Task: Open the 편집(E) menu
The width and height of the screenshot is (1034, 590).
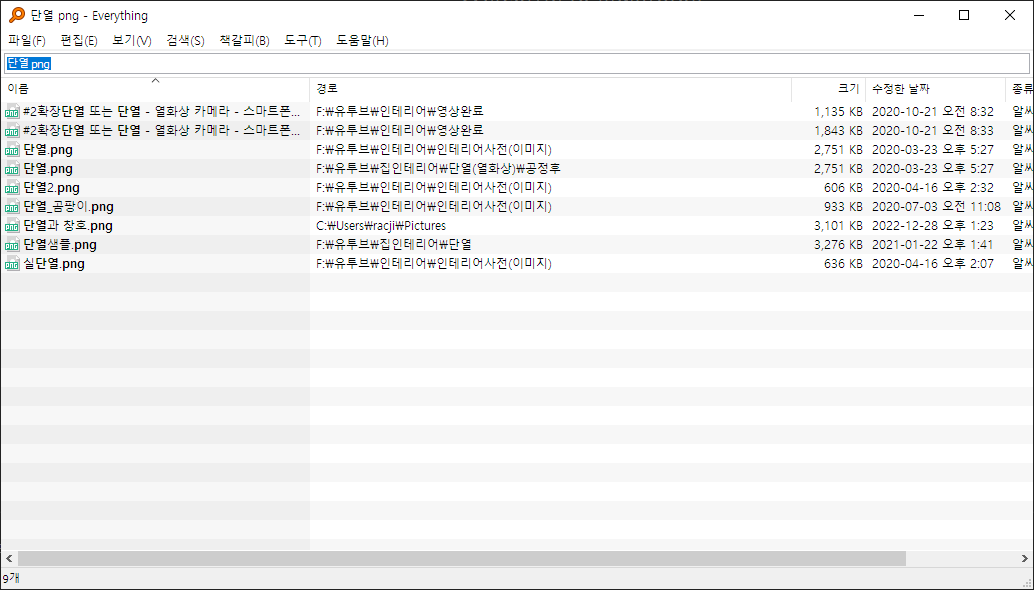Action: 78,41
